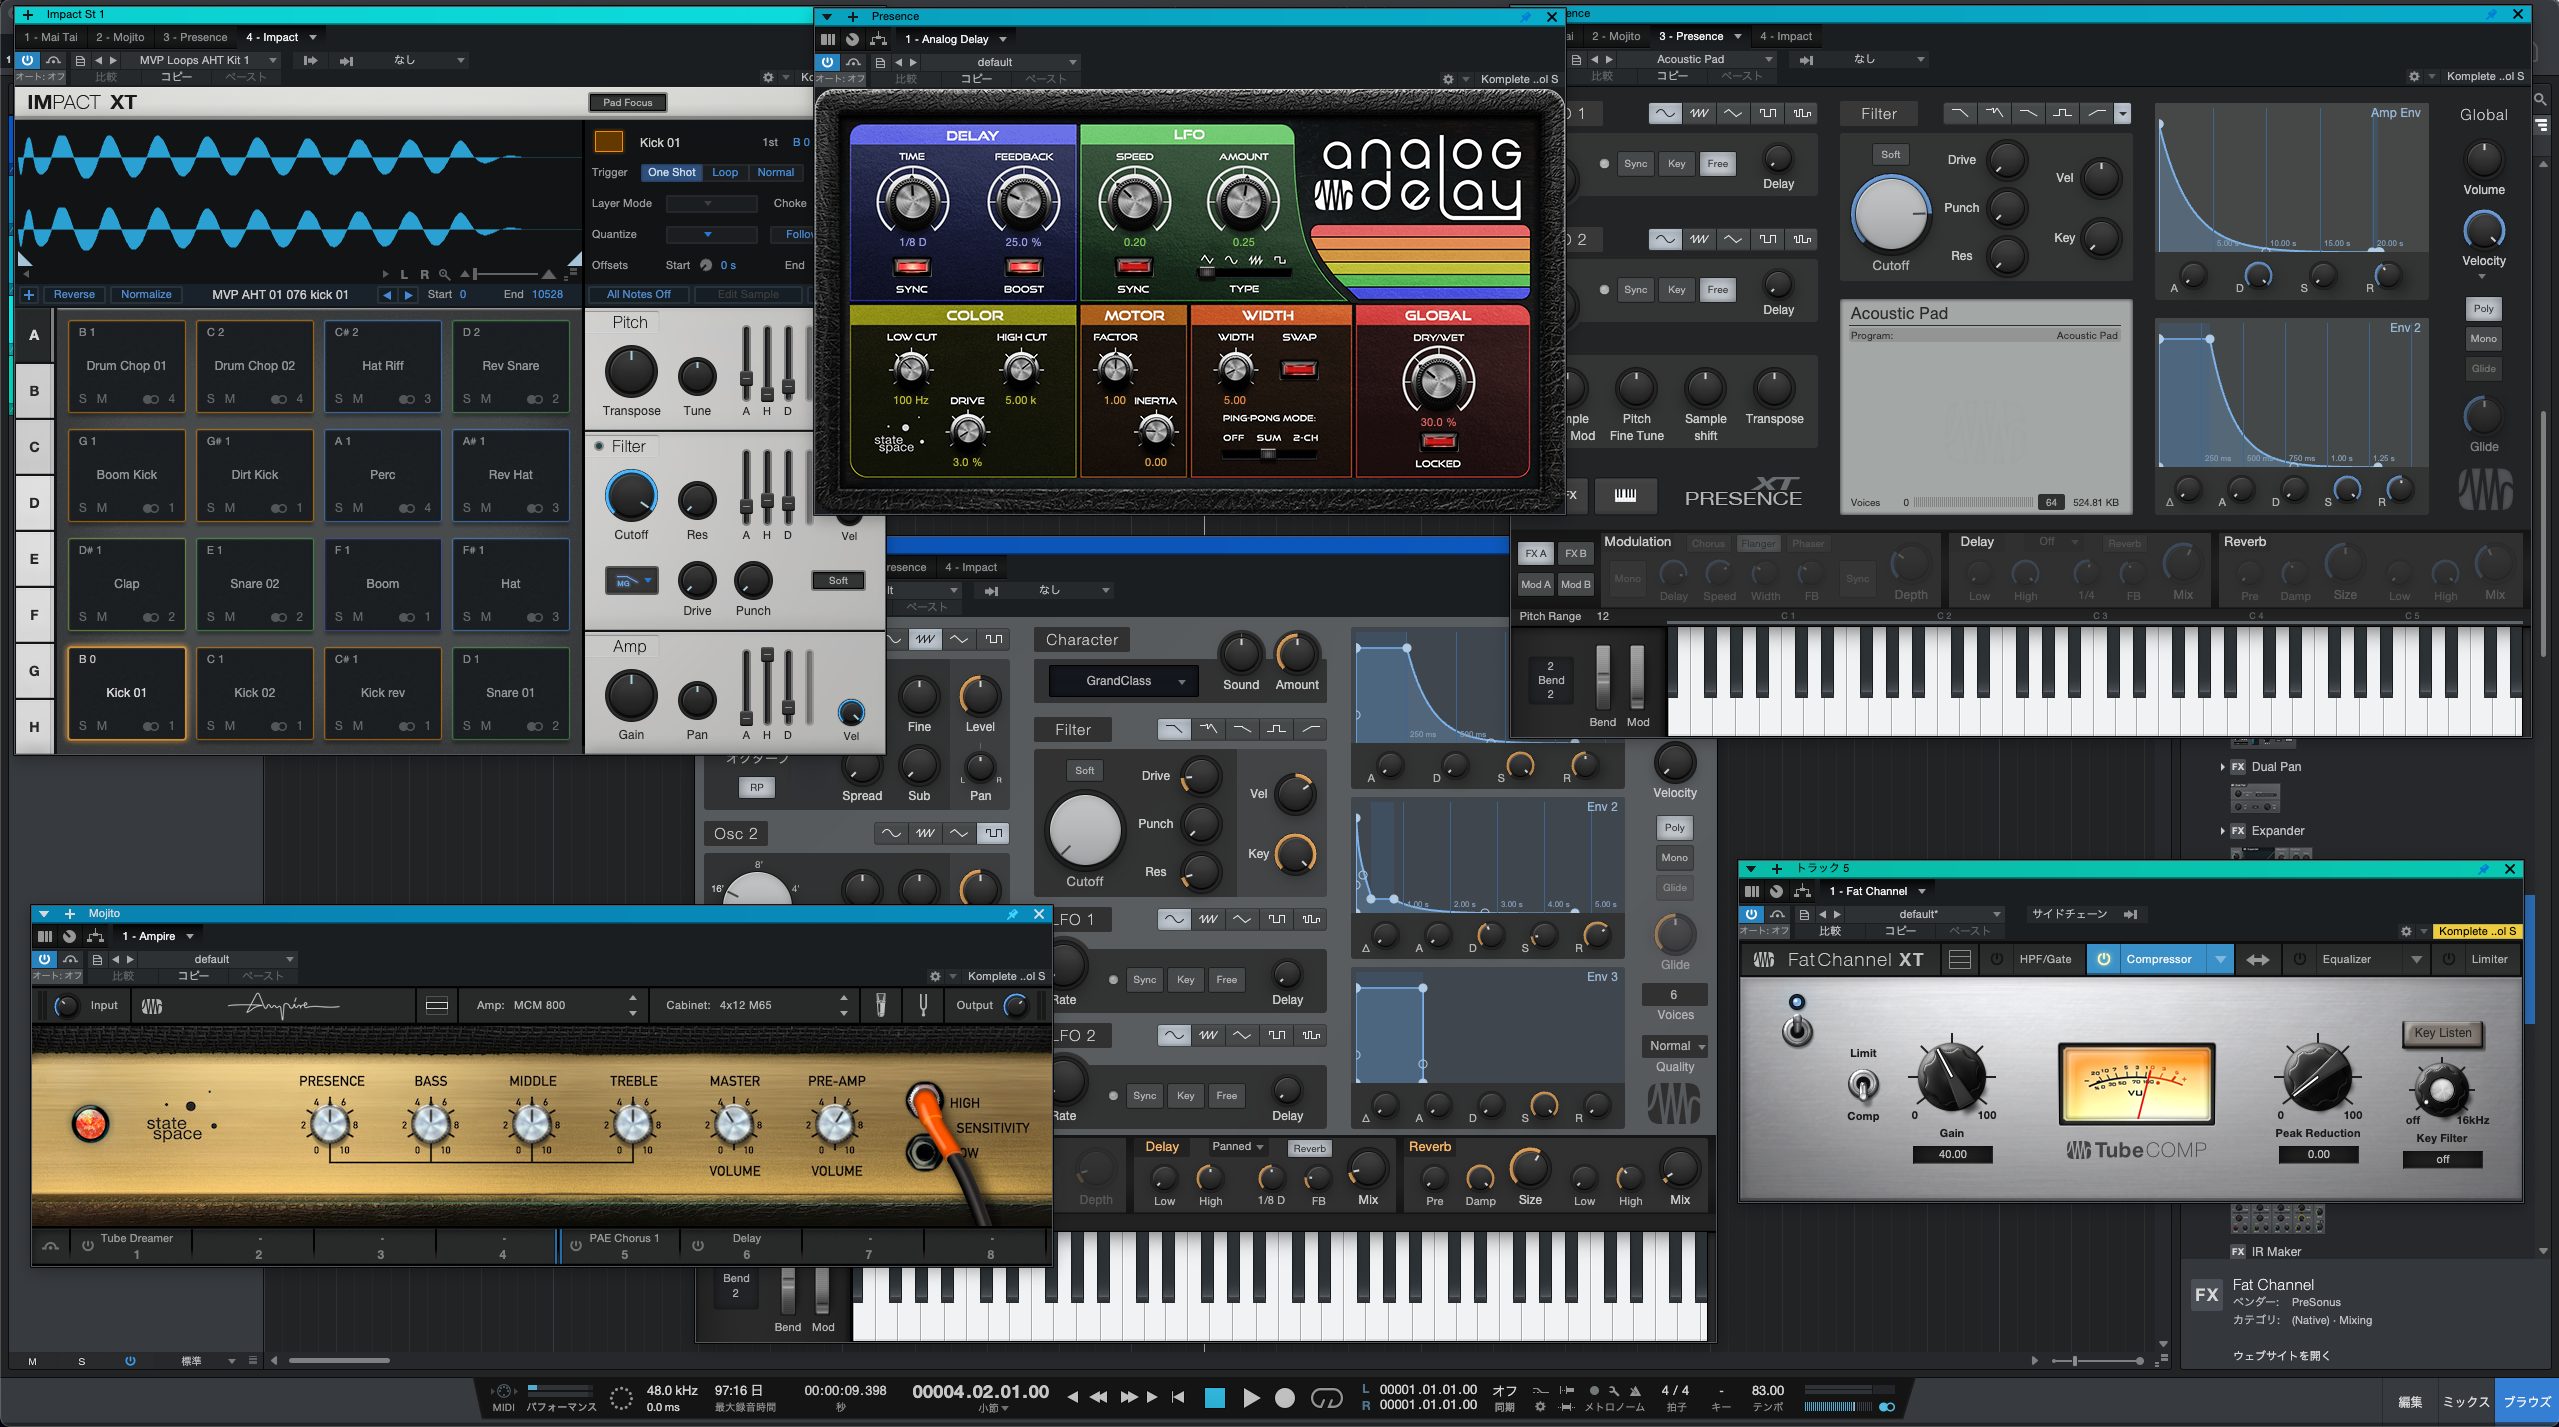Toggle the Impact XT plugin power button
The image size is (2559, 1427).
[27, 60]
